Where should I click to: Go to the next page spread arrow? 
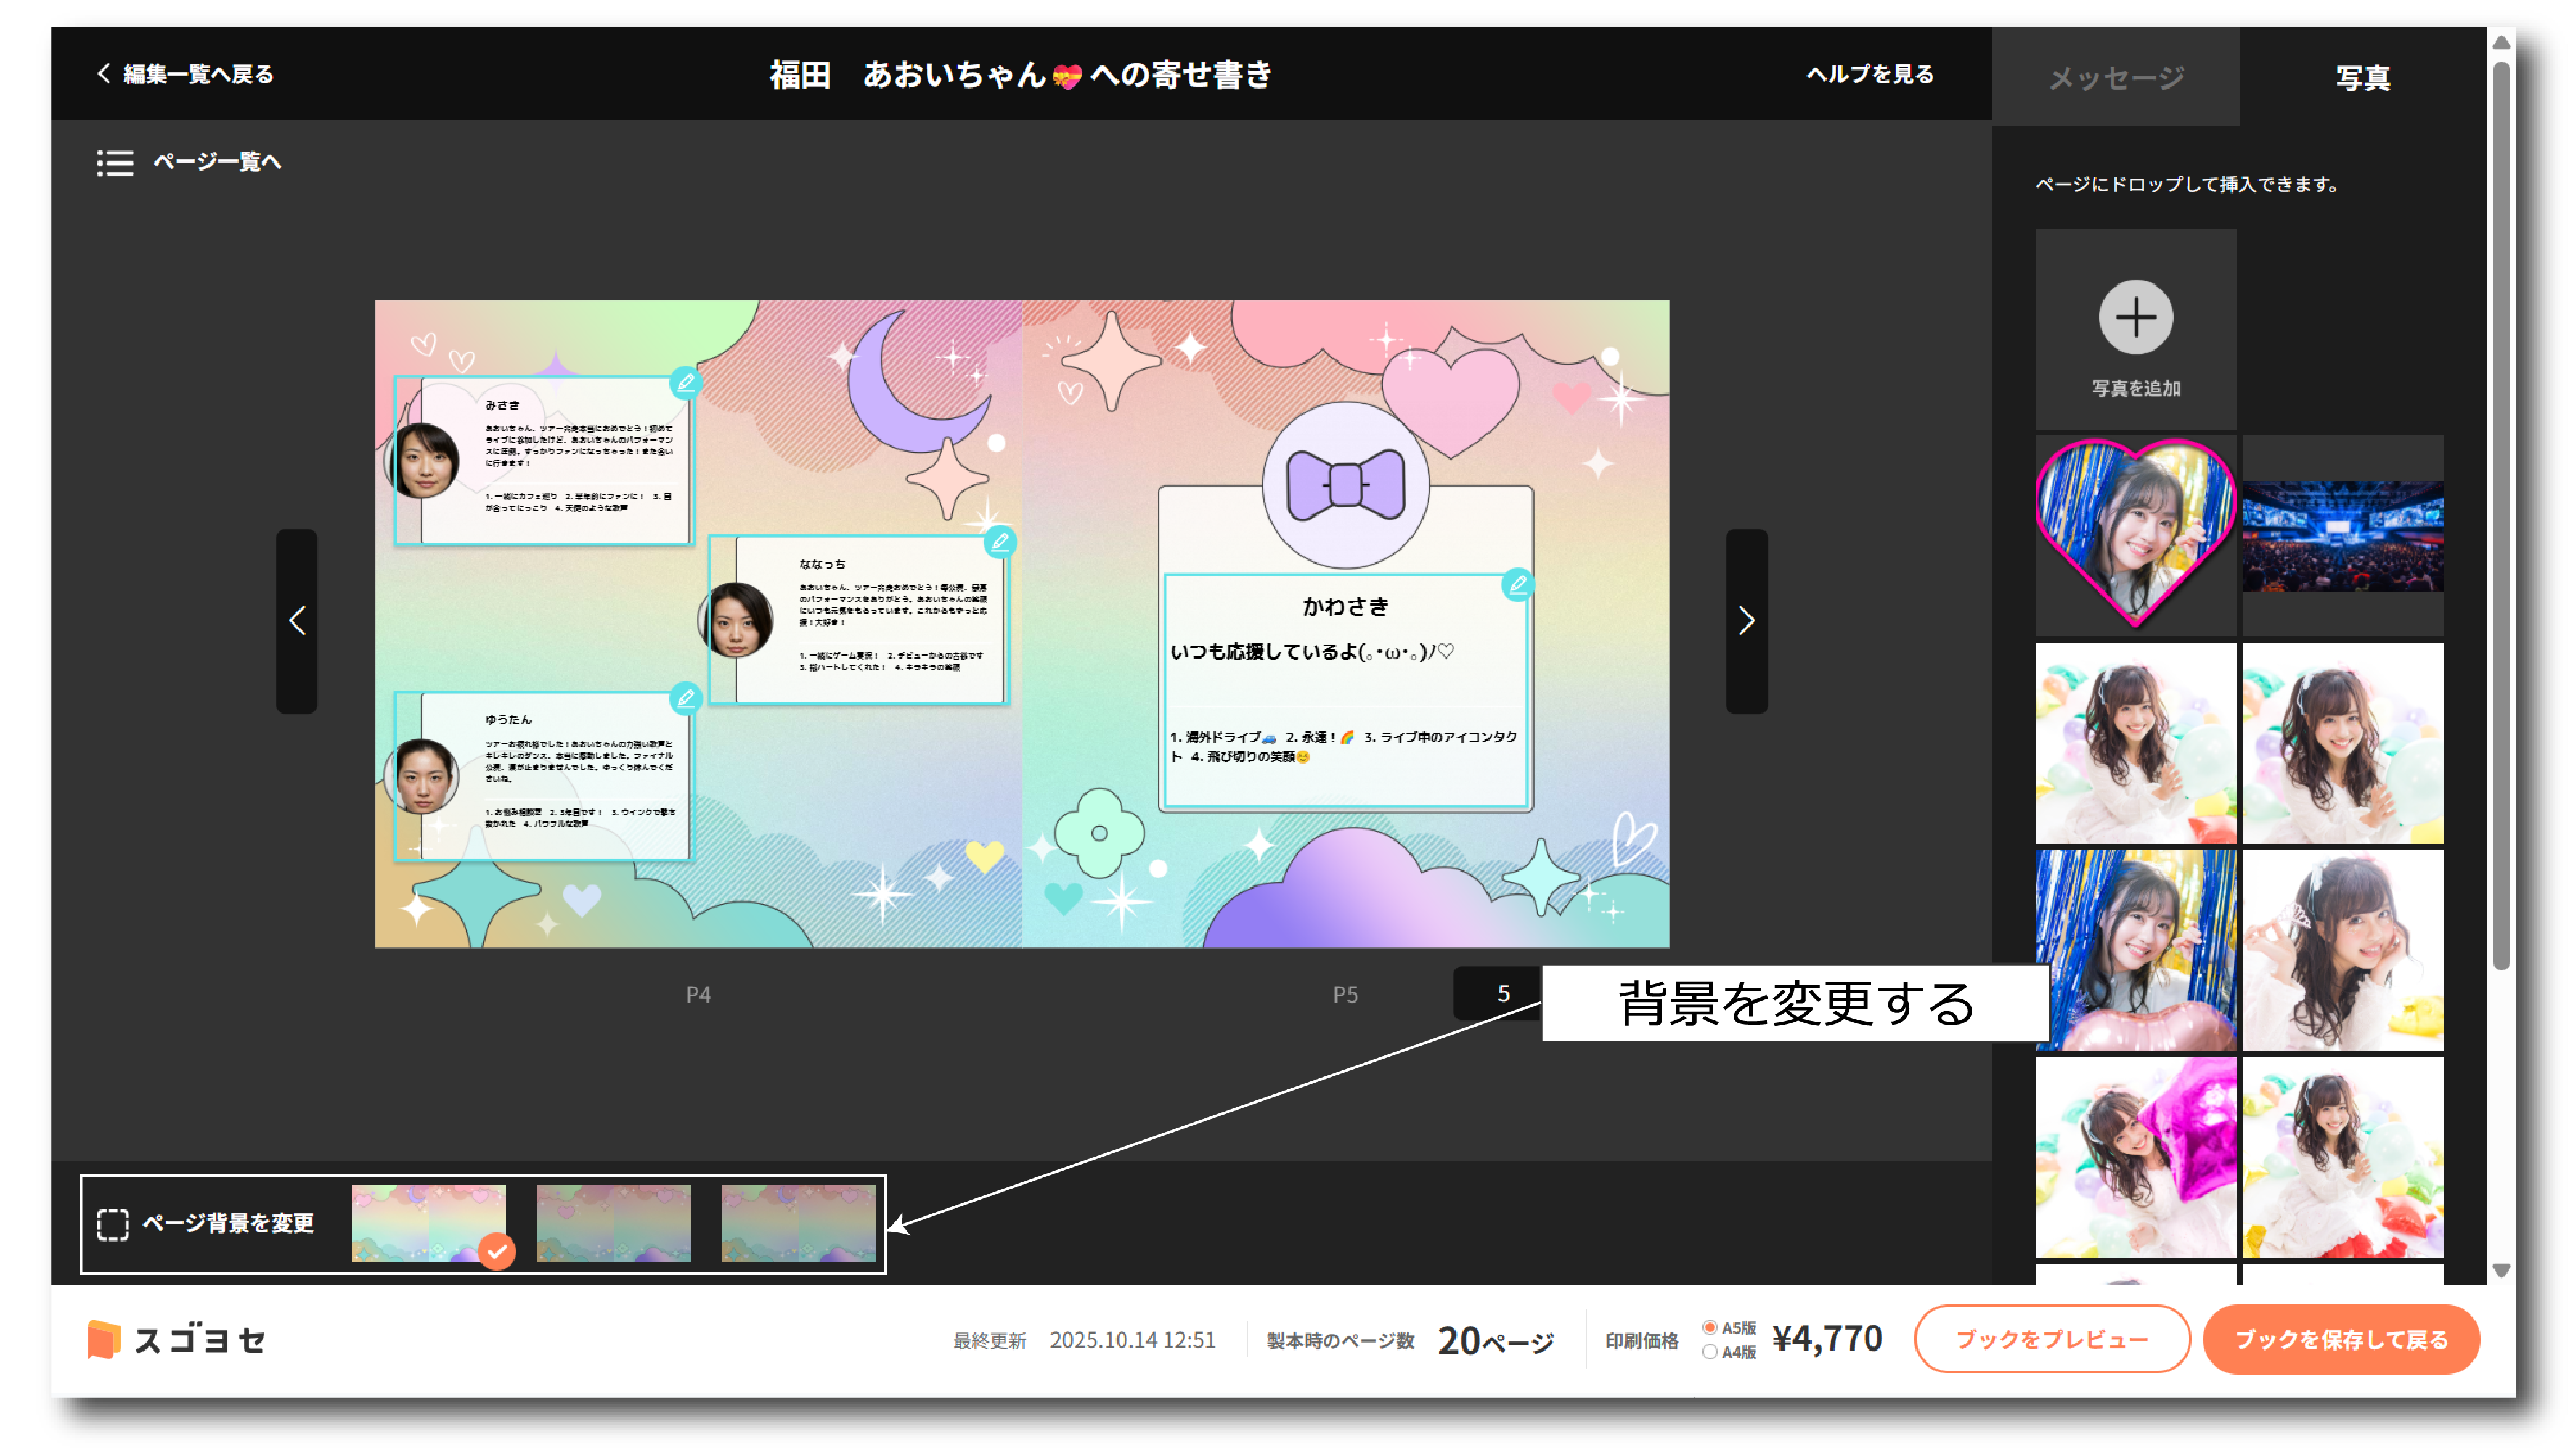[x=1746, y=621]
